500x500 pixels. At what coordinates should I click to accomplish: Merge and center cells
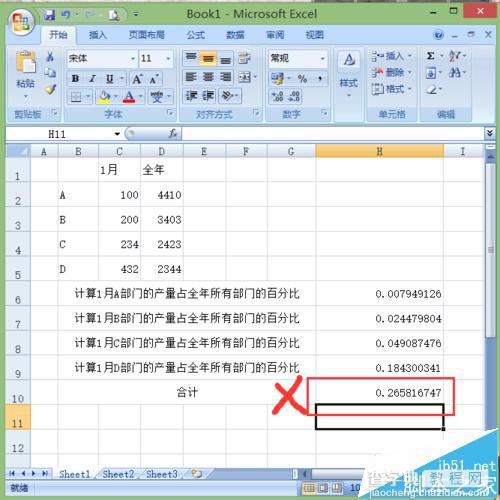[x=245, y=77]
